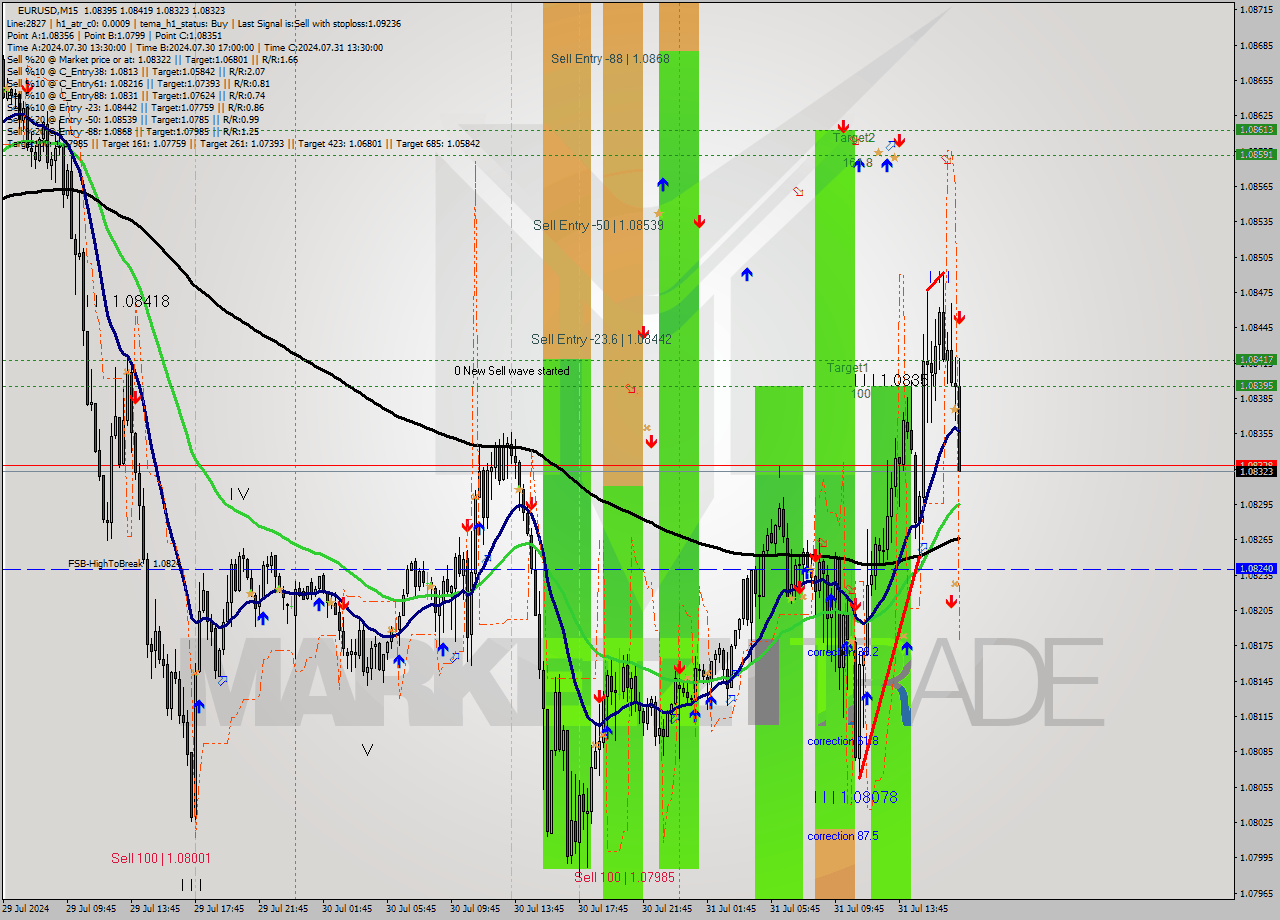
Task: Click the 'Sell Entry -88 | 1.0868' label
Action: coord(610,58)
